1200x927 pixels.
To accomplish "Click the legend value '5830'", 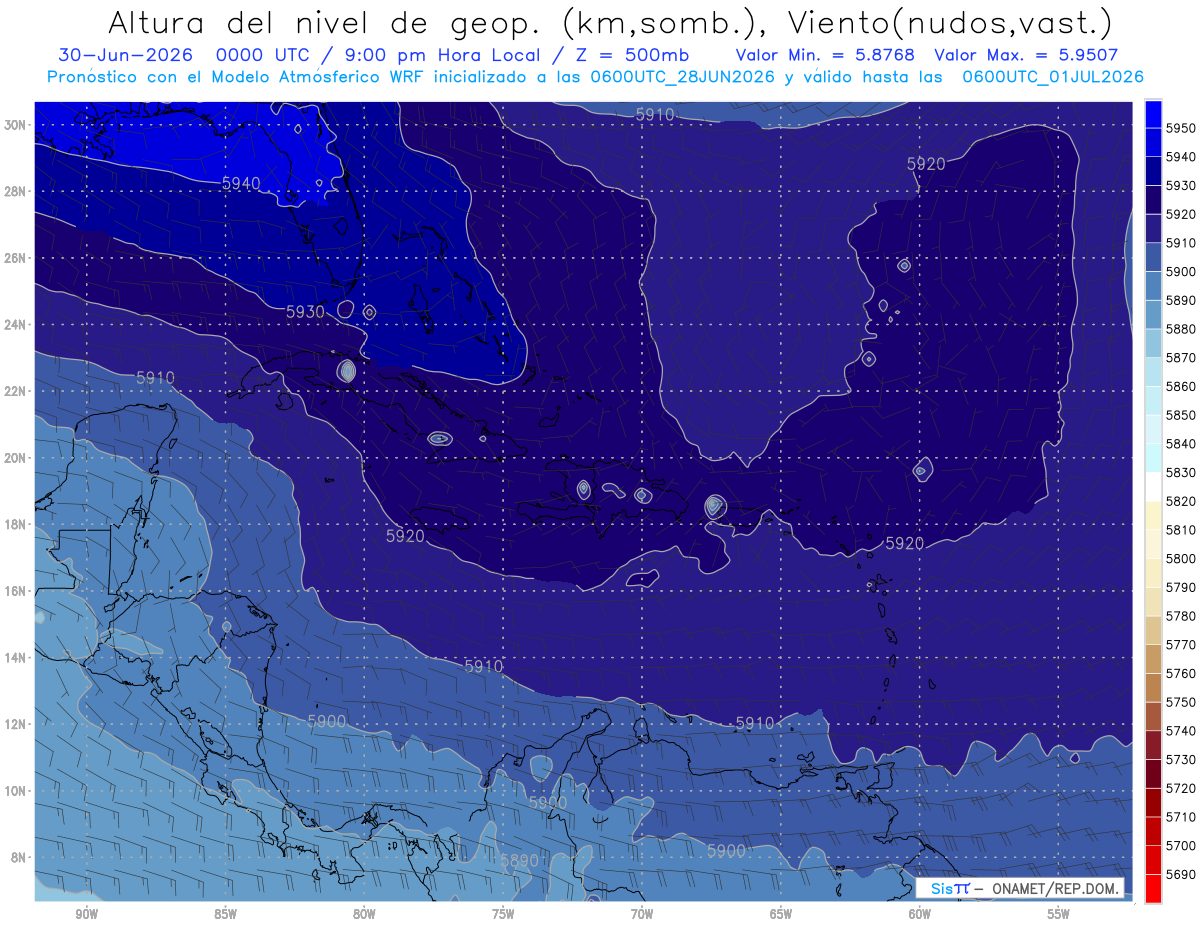I will [1181, 472].
